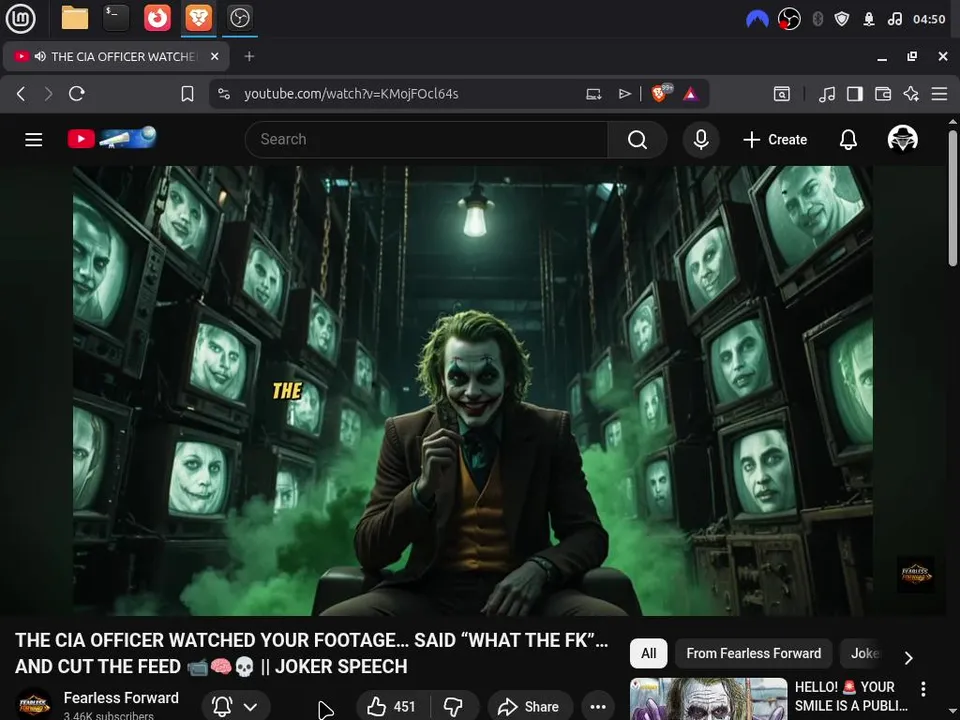Like the video with 451 likes
Screen dimensions: 960x720
392,706
